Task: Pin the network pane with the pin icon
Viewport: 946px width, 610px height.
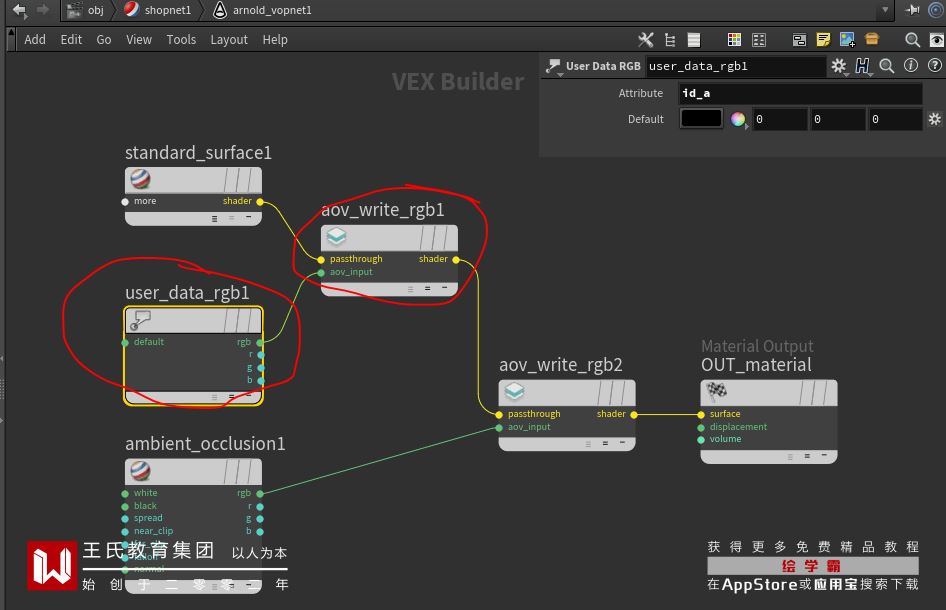Action: [x=912, y=10]
